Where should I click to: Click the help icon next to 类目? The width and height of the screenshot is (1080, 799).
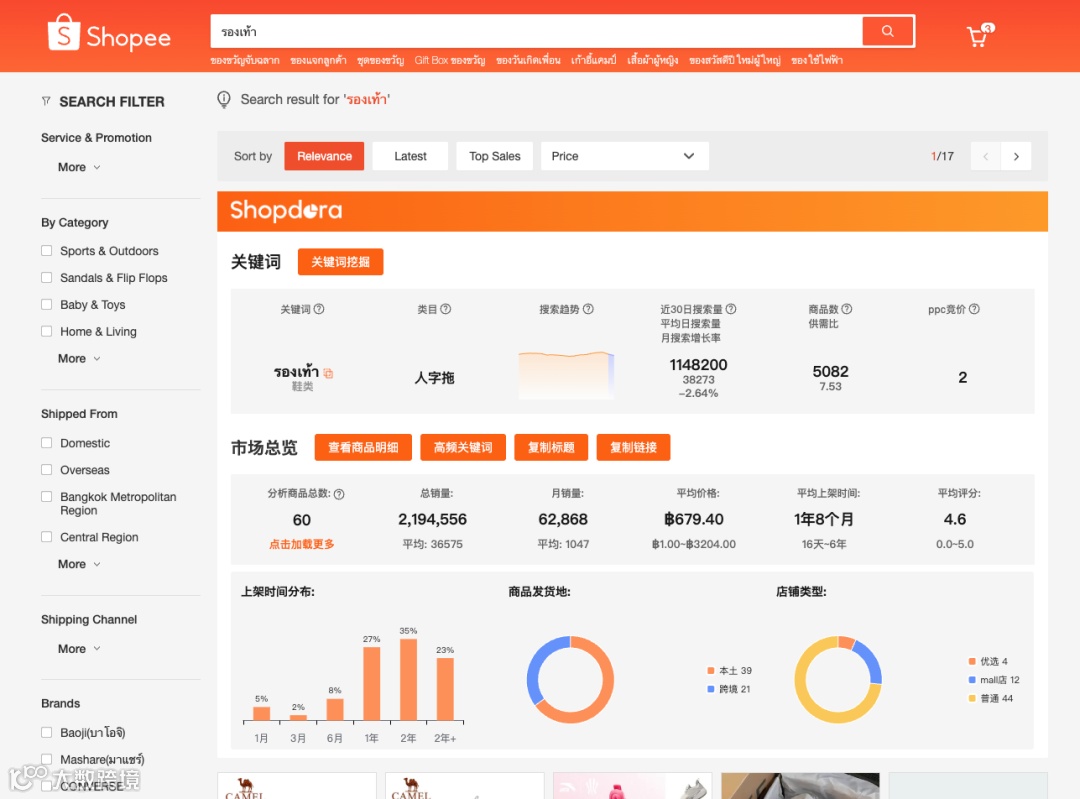click(x=446, y=309)
